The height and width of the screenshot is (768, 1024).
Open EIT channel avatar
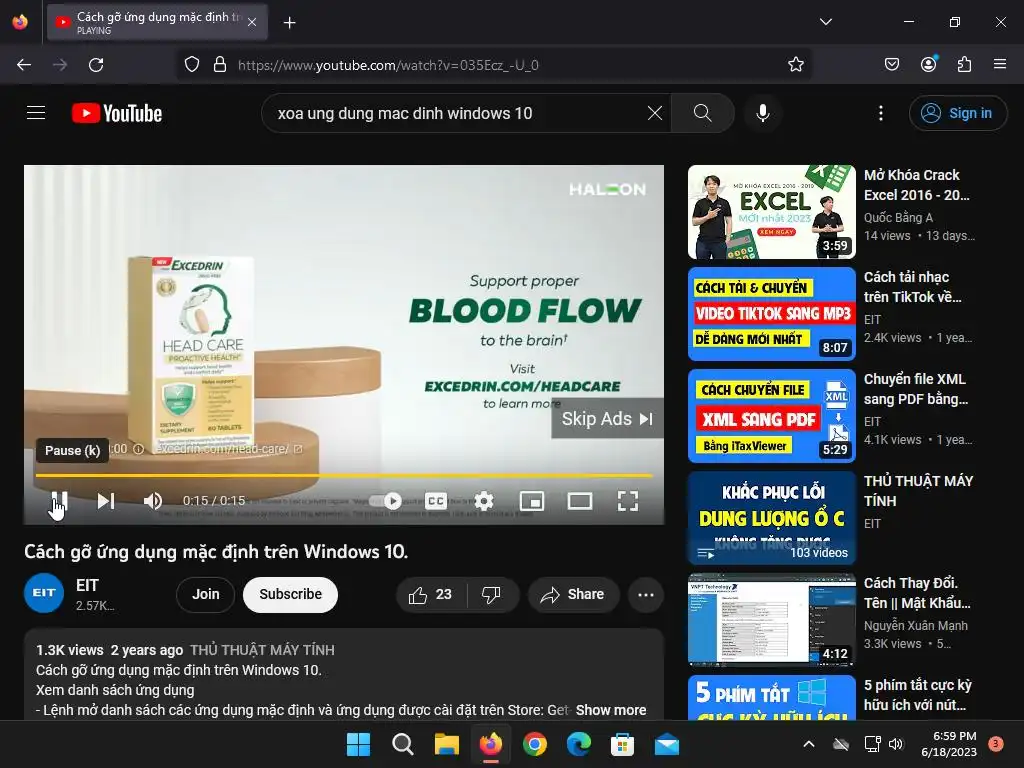click(44, 593)
